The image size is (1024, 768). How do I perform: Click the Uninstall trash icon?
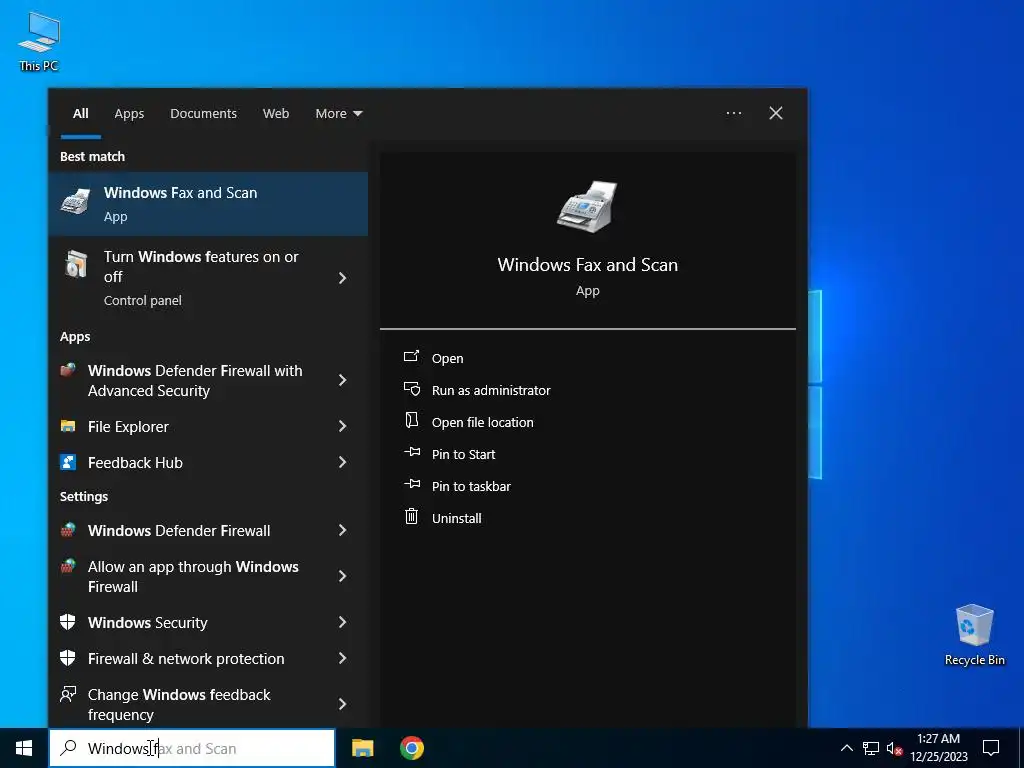click(x=411, y=517)
